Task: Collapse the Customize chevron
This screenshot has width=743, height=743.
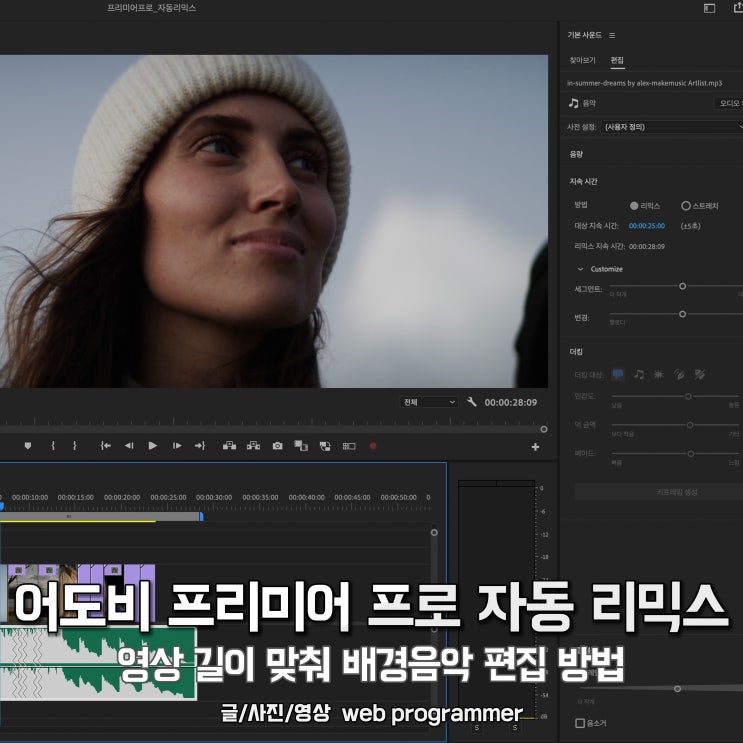Action: (x=580, y=269)
